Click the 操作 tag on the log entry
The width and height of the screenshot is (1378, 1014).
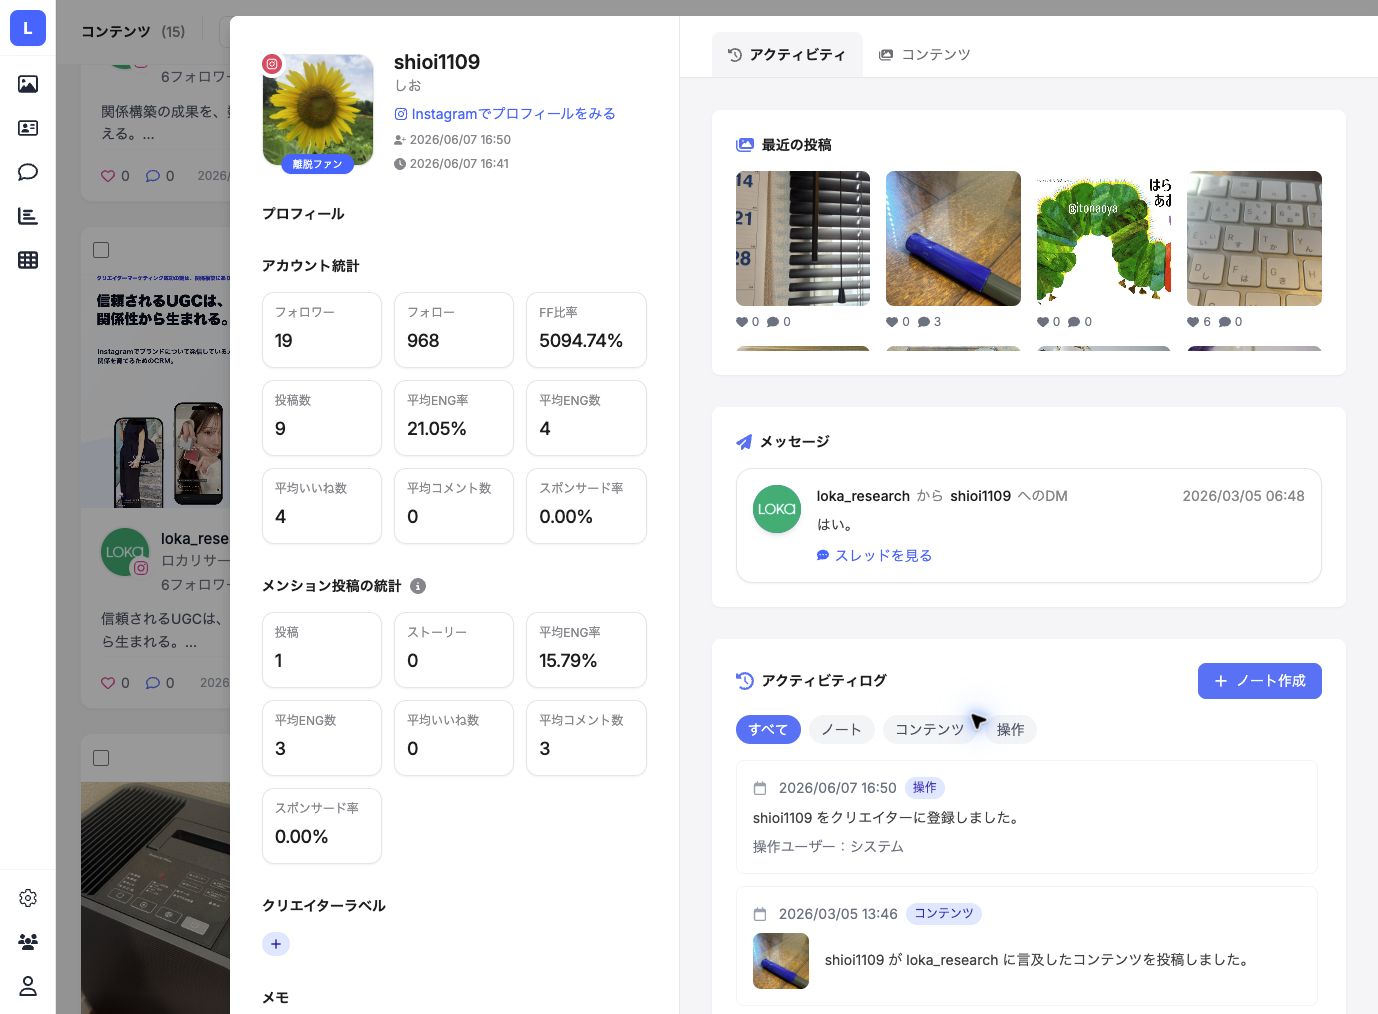(925, 788)
